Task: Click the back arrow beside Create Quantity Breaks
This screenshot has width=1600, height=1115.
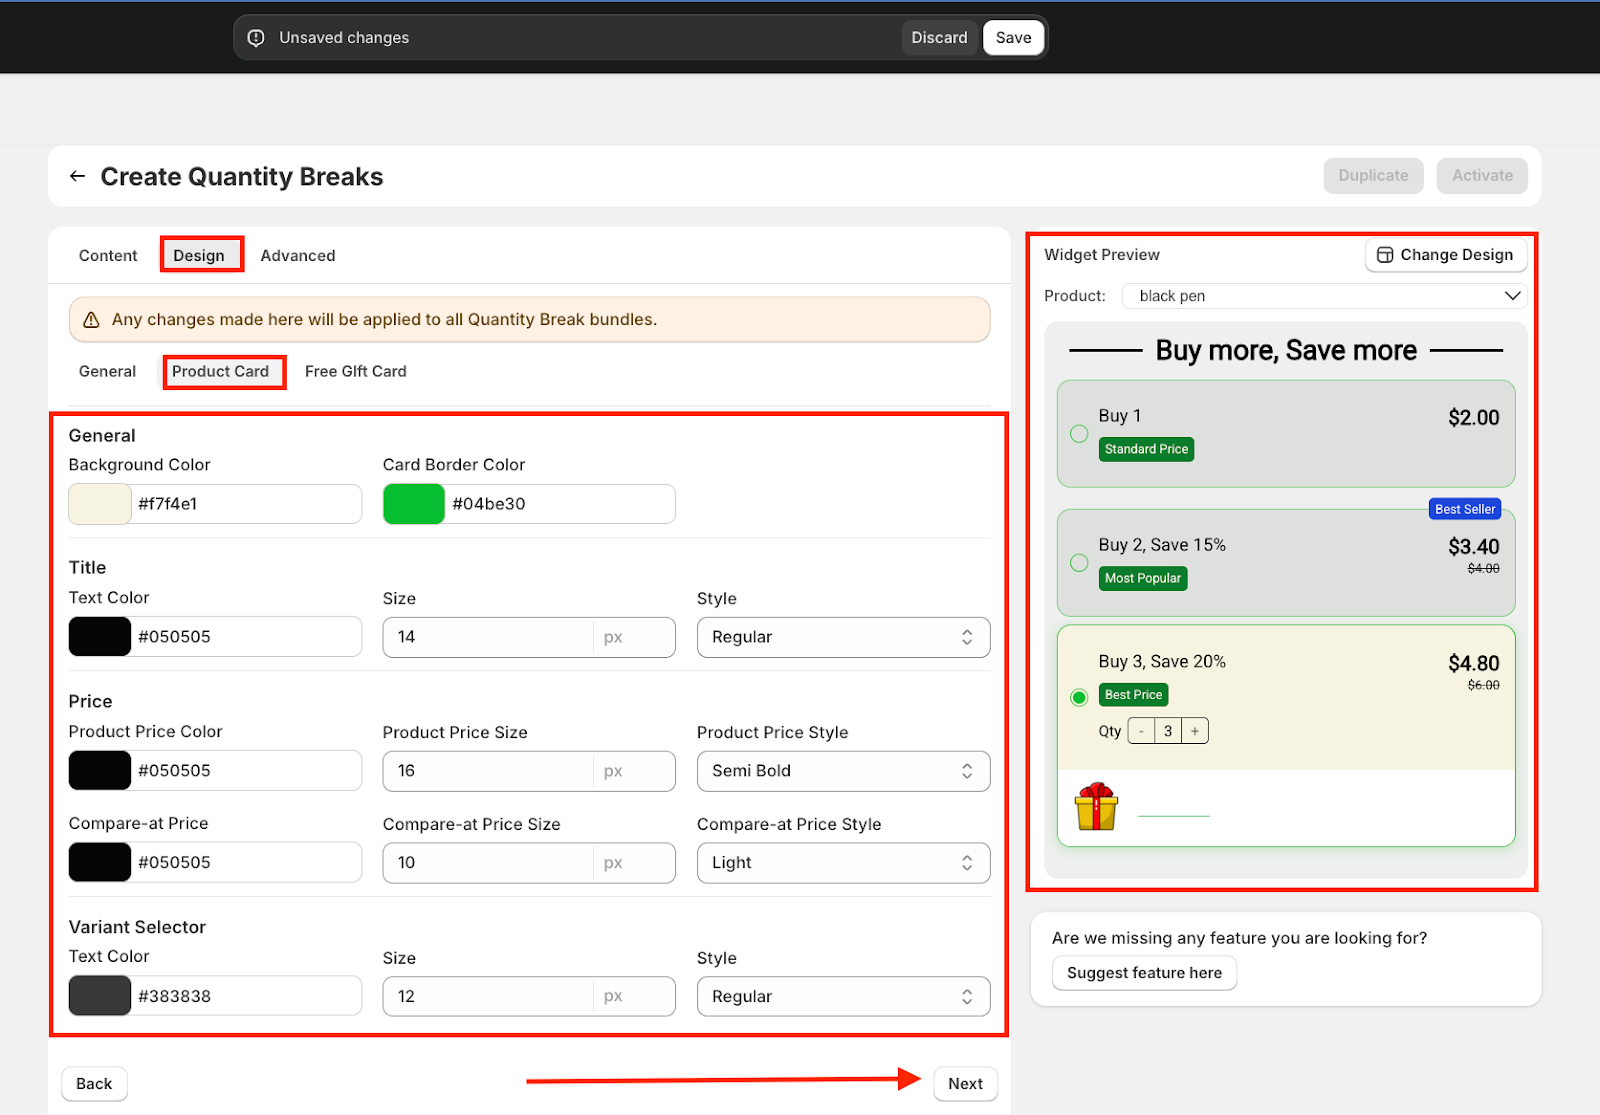Action: [x=77, y=177]
